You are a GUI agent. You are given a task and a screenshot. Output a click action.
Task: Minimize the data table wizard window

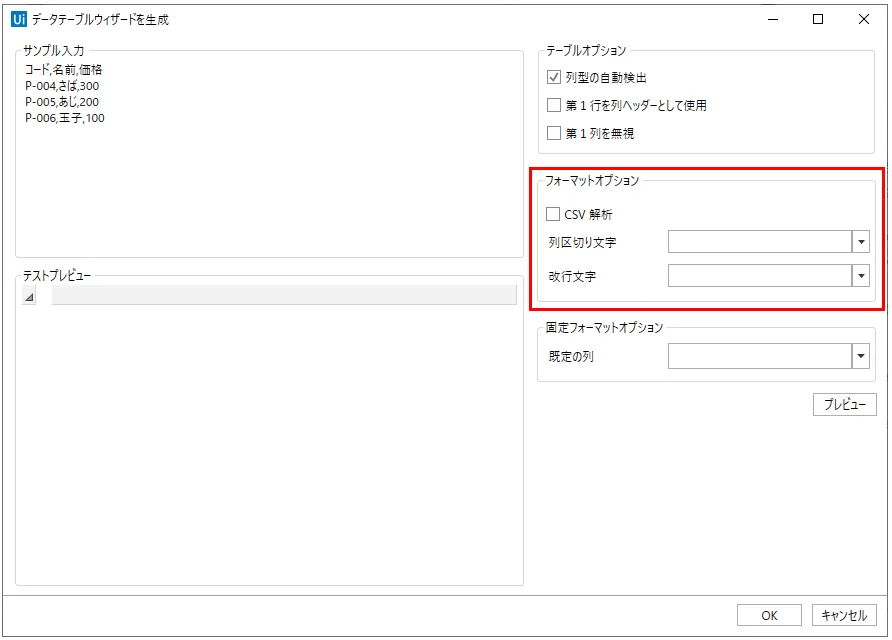pos(772,19)
